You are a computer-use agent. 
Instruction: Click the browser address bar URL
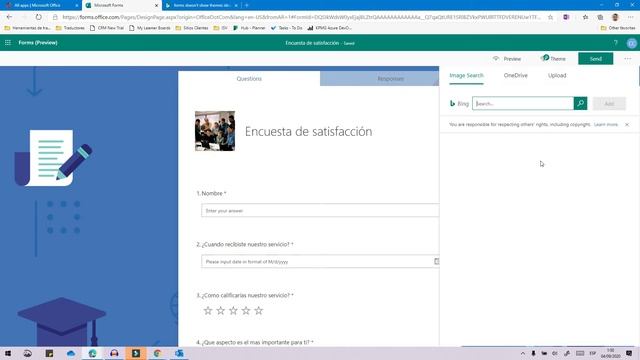point(301,17)
